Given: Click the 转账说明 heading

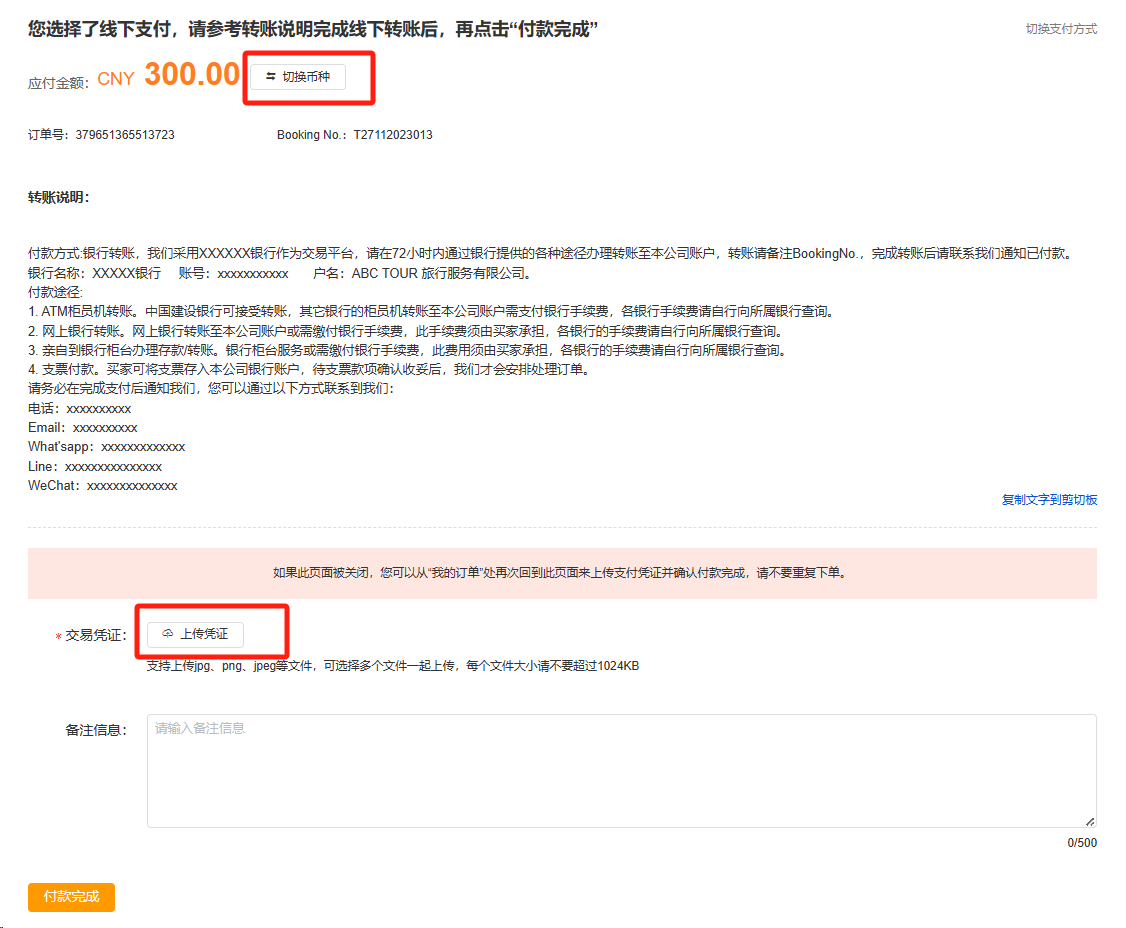Looking at the screenshot, I should pos(59,197).
